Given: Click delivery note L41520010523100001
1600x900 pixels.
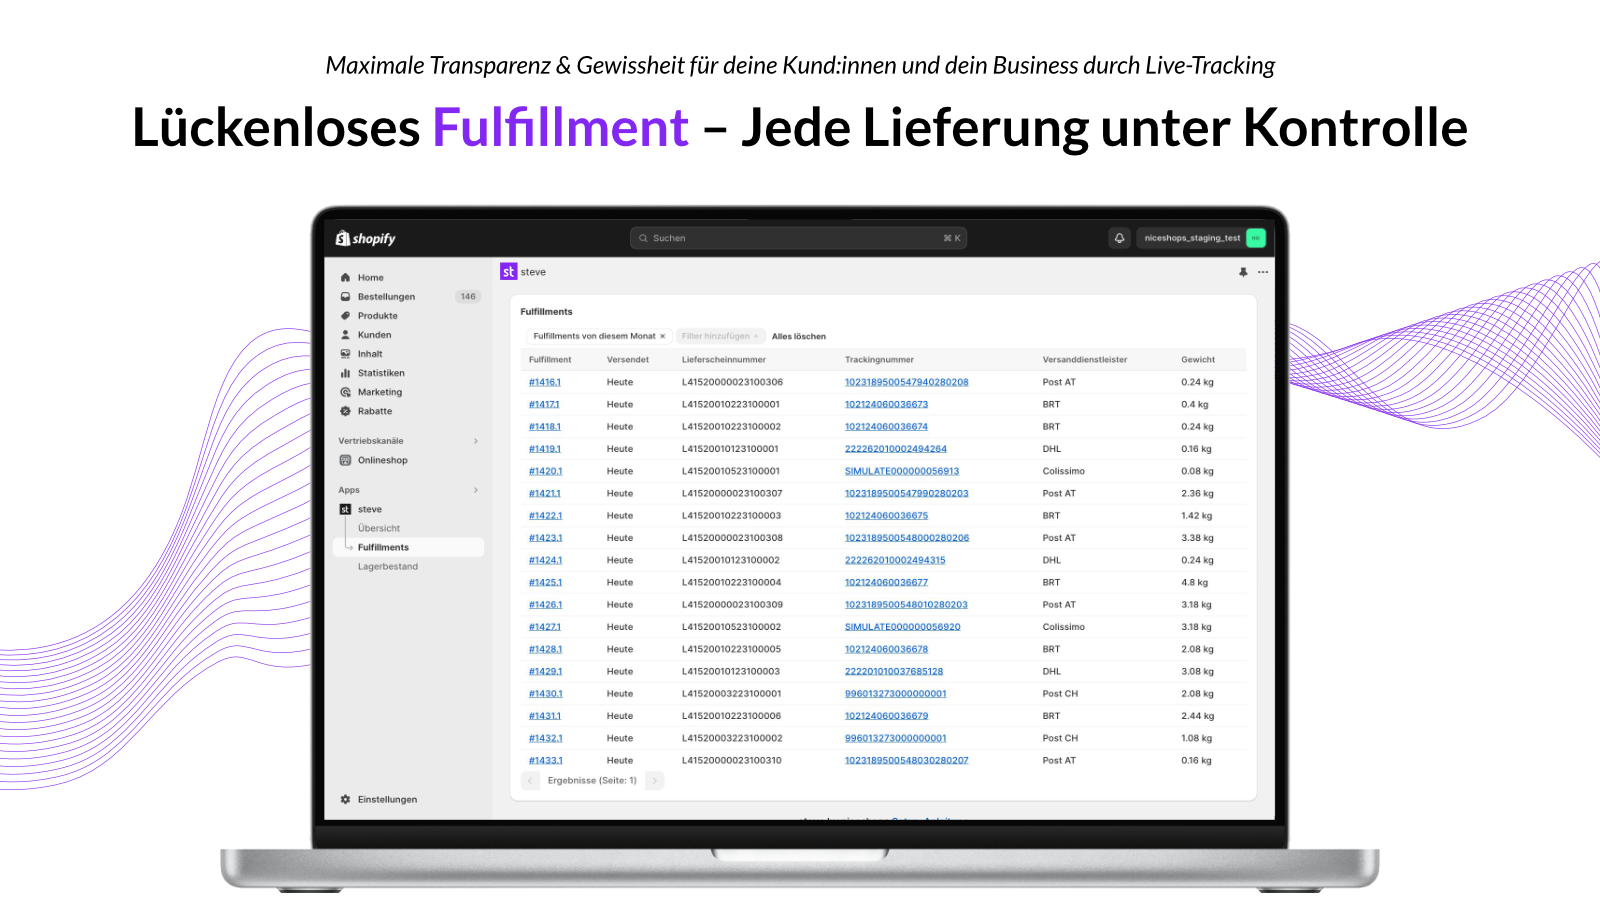Looking at the screenshot, I should tap(731, 471).
